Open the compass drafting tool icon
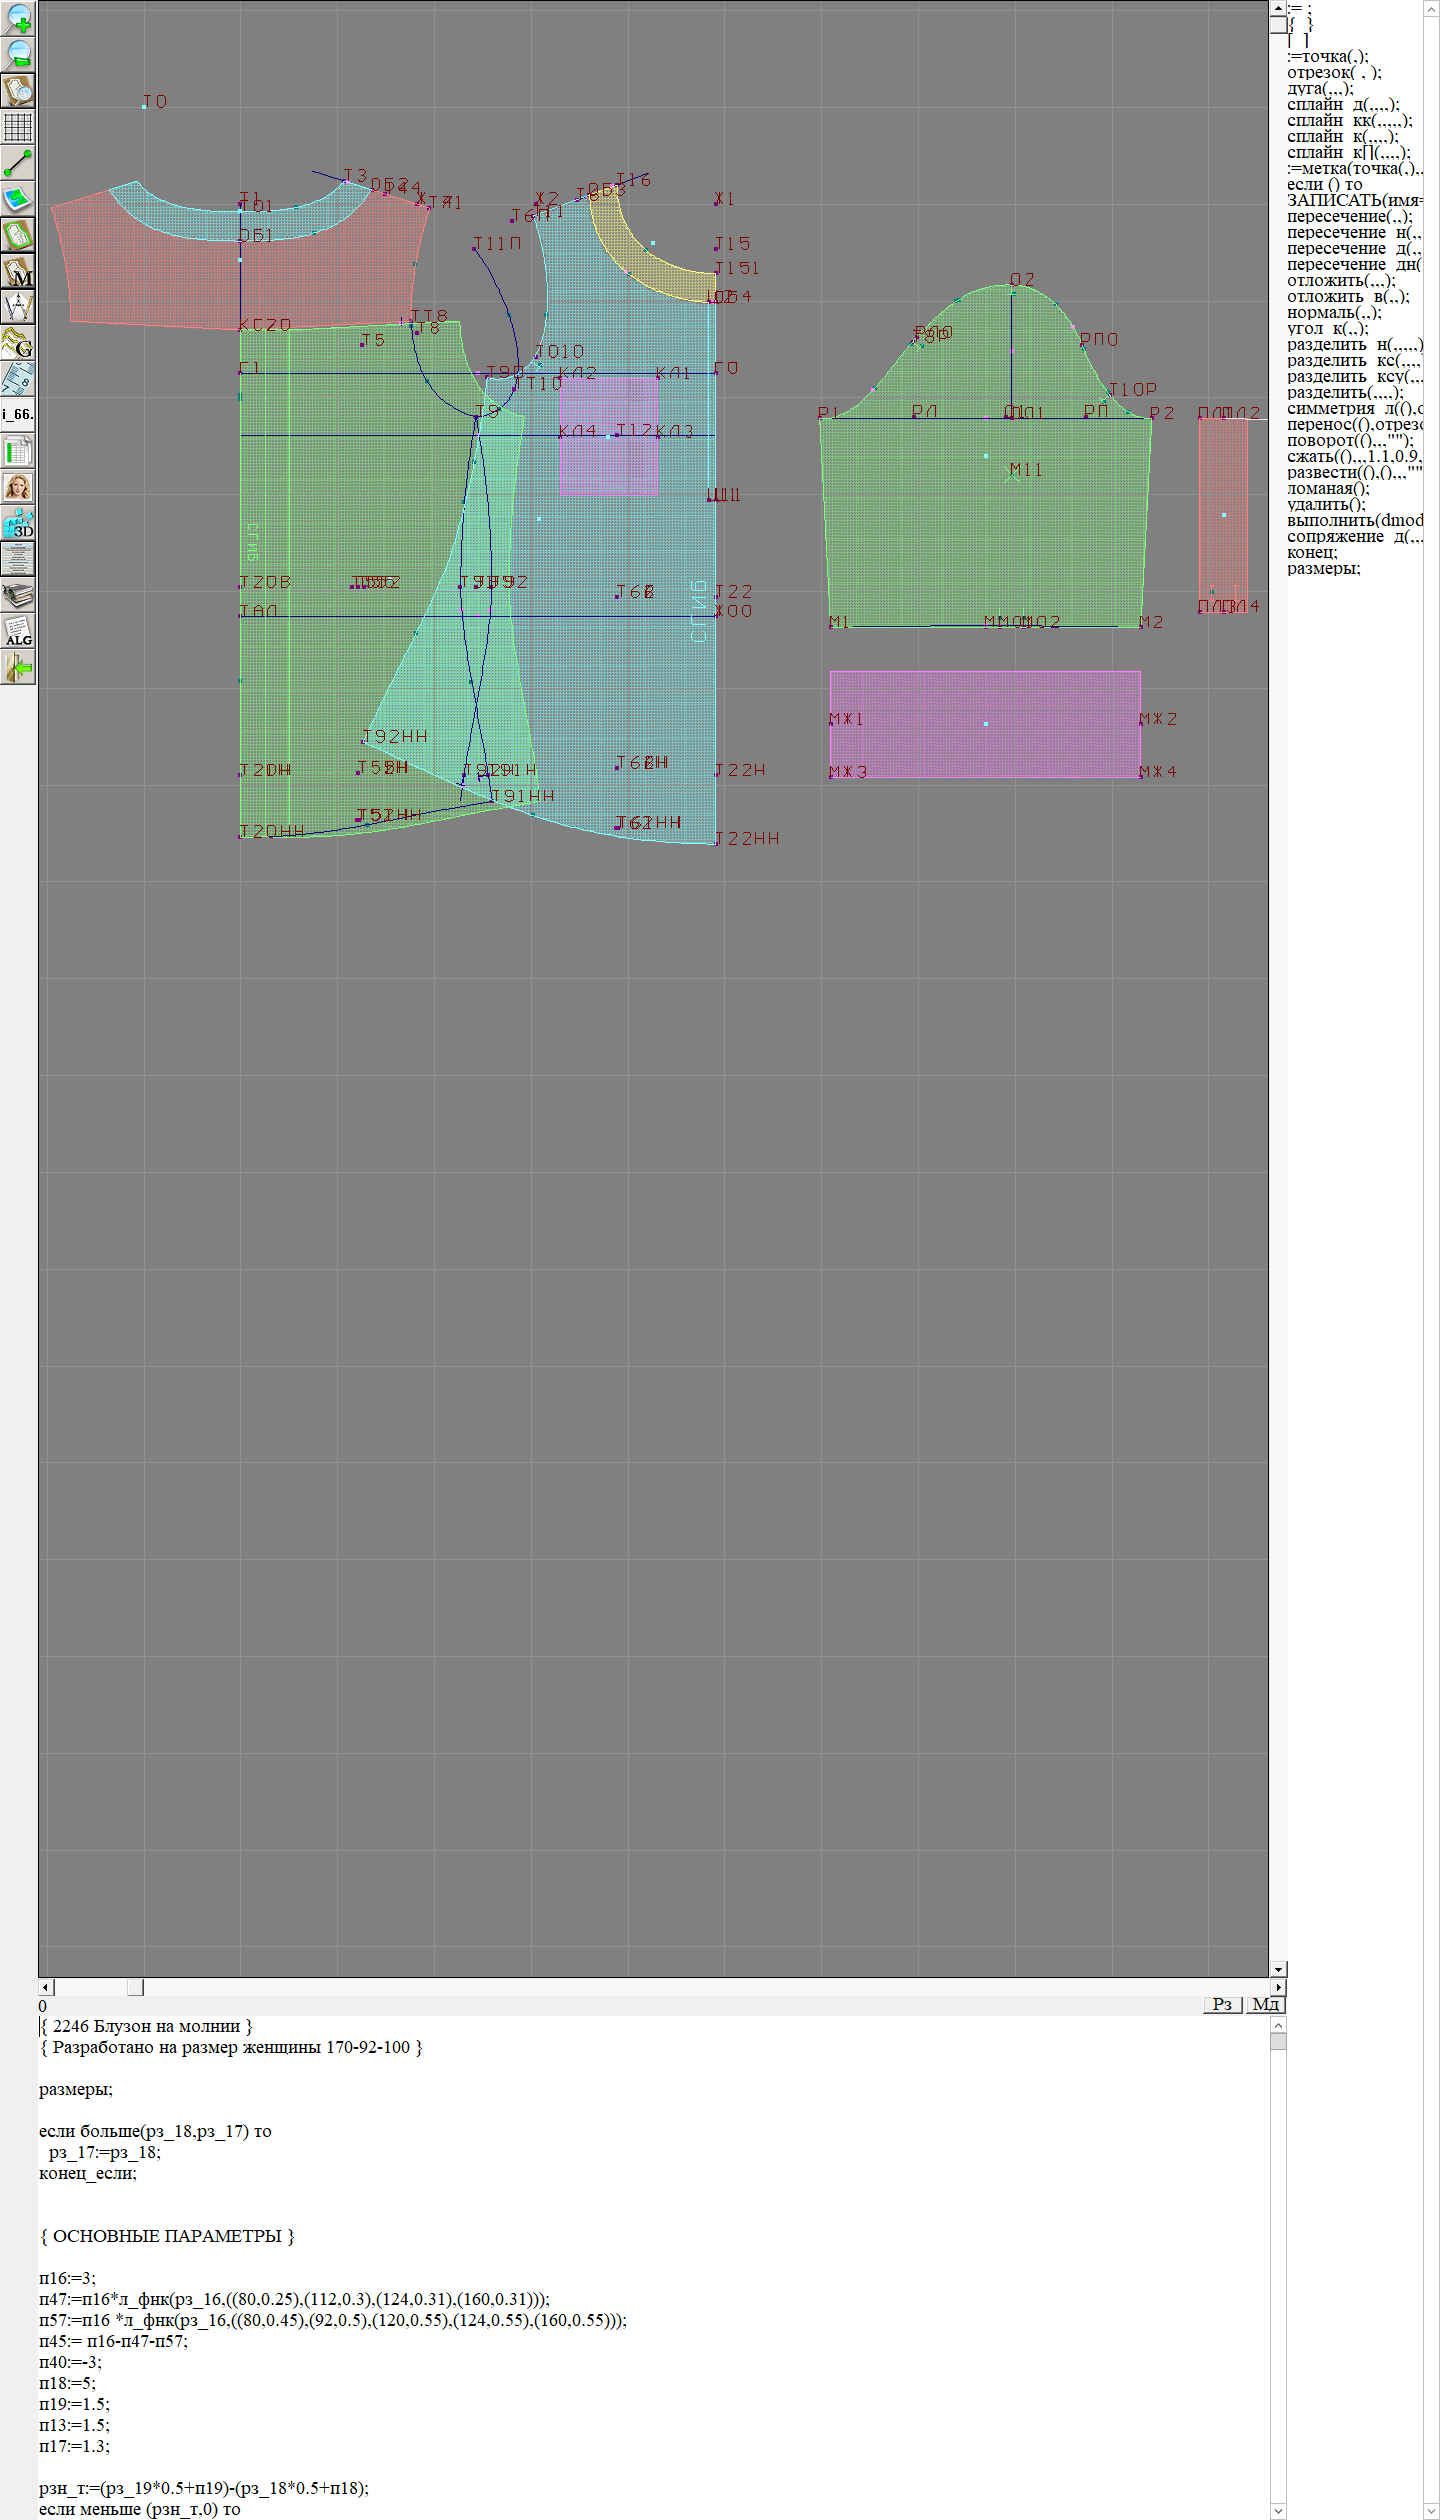 click(x=18, y=306)
